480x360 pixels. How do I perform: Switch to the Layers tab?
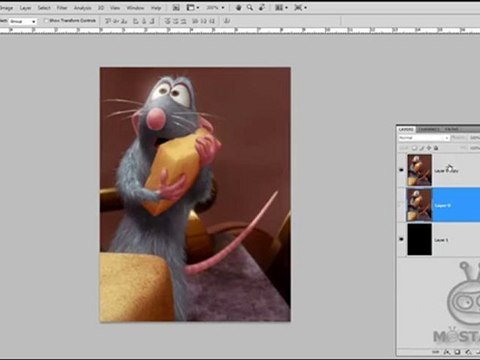[406, 129]
